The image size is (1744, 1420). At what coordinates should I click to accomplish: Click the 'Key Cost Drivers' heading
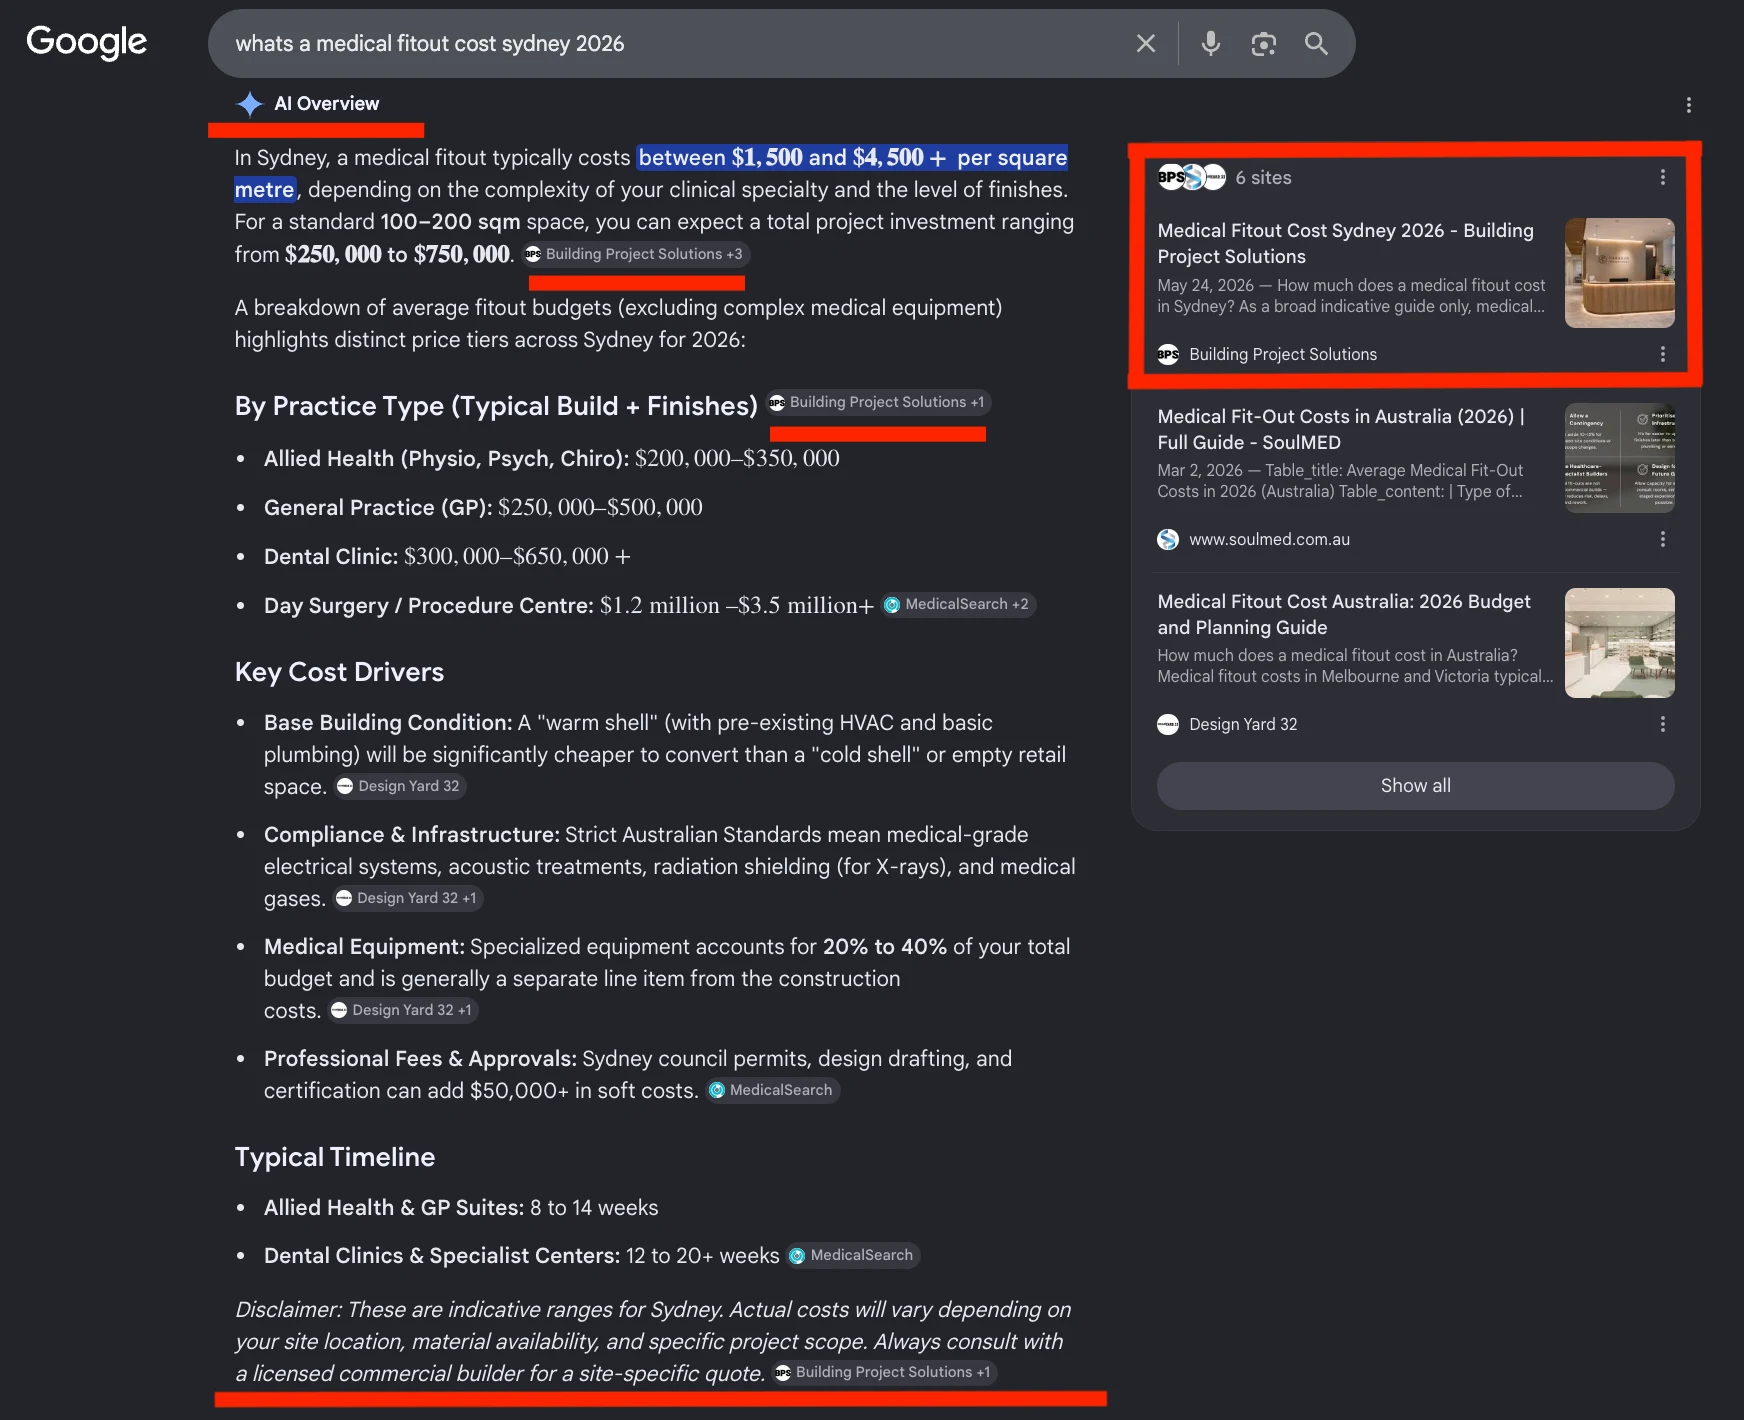(339, 672)
